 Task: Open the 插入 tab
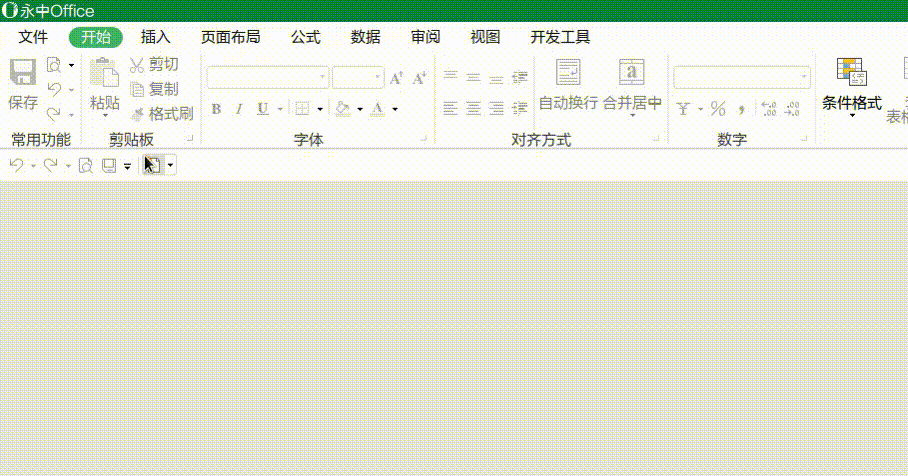tap(155, 37)
